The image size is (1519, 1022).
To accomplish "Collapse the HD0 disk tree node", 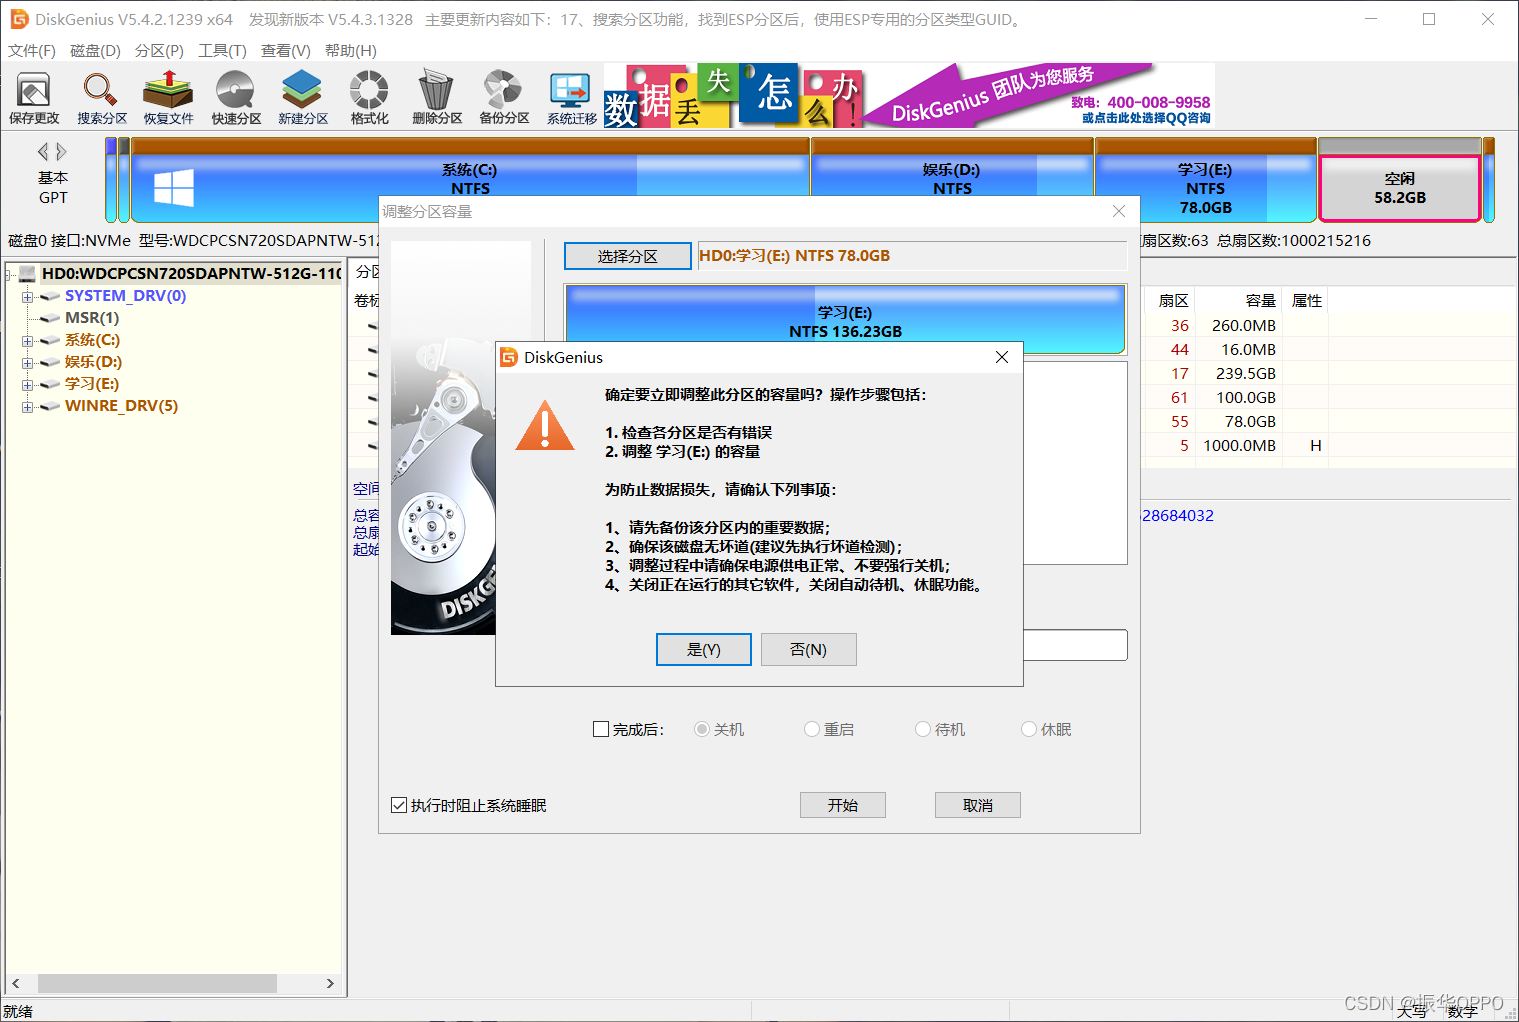I will click(9, 274).
